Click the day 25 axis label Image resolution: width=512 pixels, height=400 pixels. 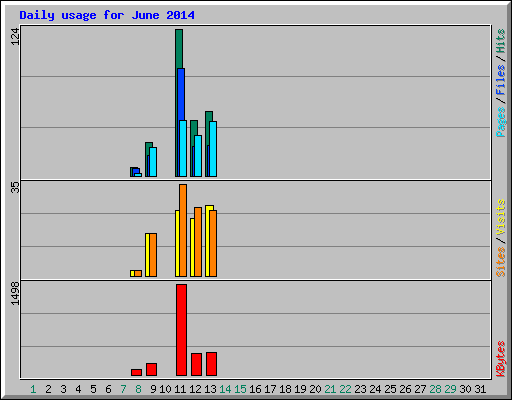(x=390, y=389)
